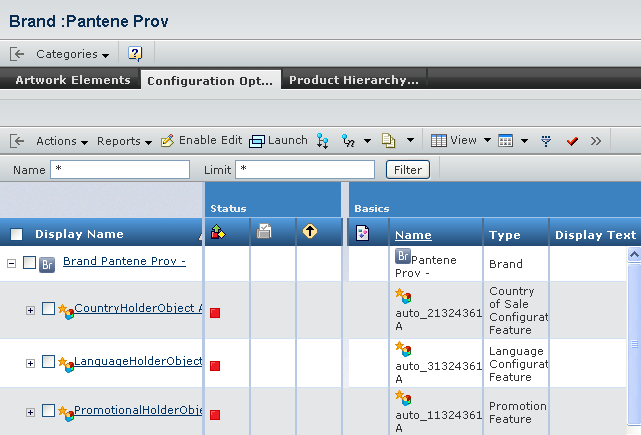Click the Display Name column header
Screen dimensions: 641x435
tap(79, 234)
